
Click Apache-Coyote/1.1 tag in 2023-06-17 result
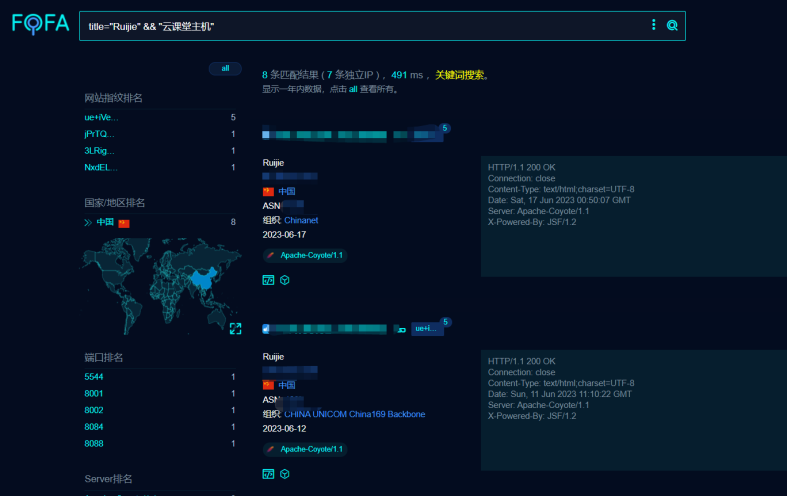[x=305, y=256]
